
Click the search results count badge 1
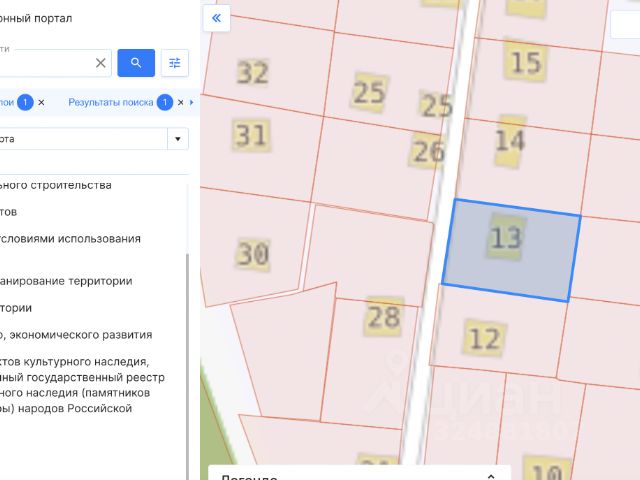pyautogui.click(x=165, y=102)
